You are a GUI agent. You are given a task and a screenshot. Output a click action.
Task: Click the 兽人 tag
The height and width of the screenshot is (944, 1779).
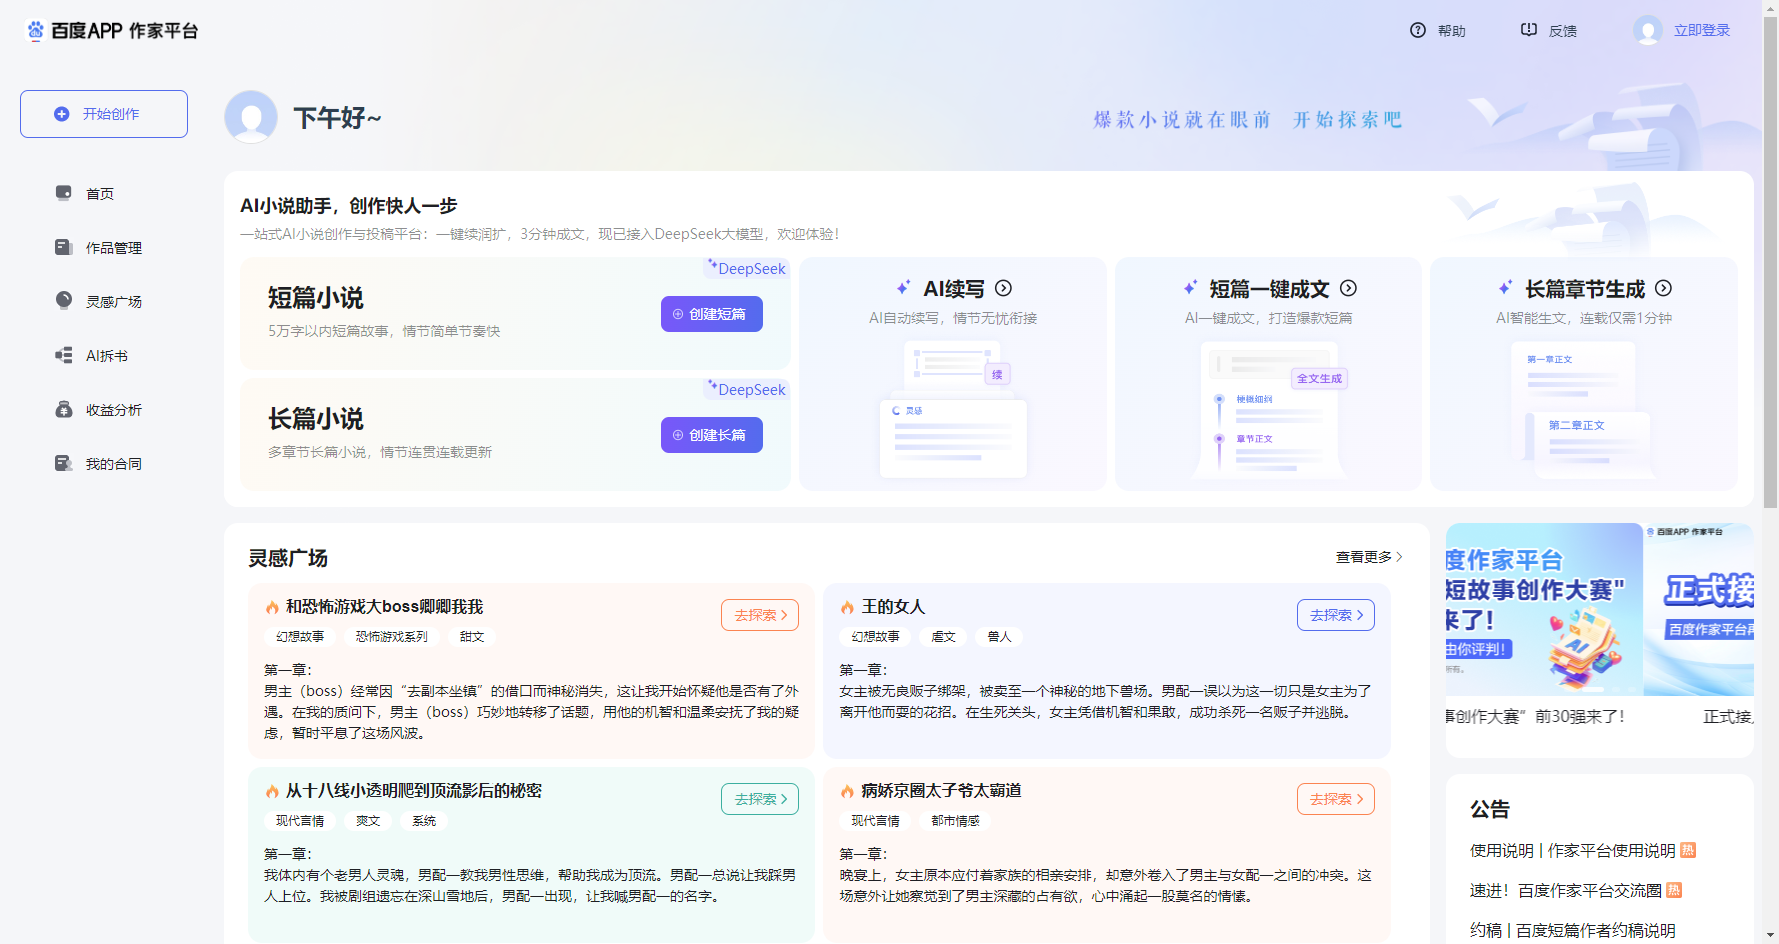tap(999, 637)
